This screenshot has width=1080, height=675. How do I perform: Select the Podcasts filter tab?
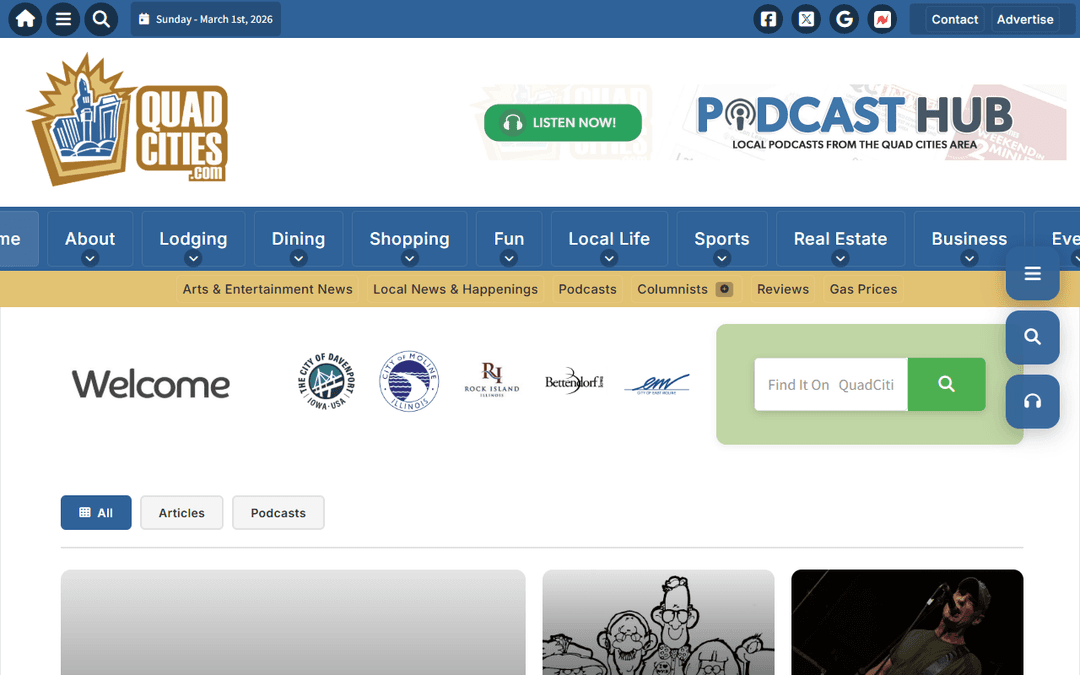(278, 512)
